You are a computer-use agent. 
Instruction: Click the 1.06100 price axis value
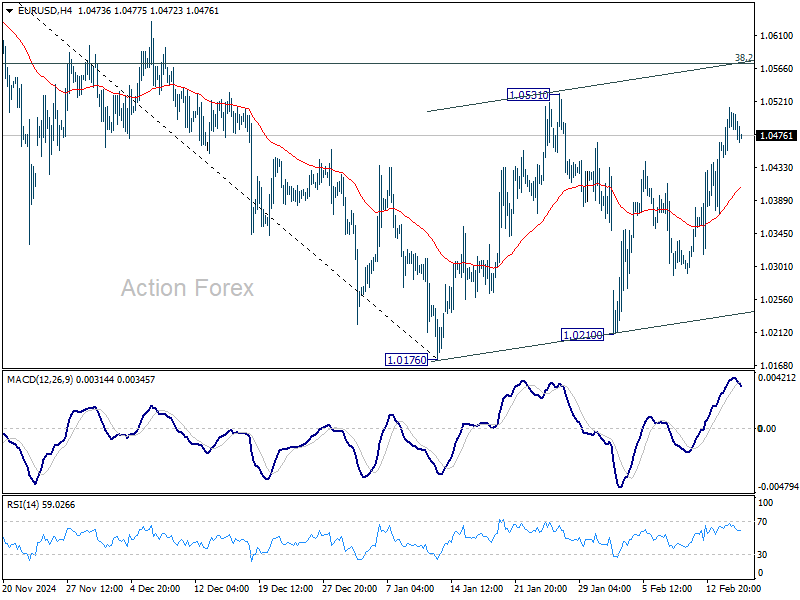777,36
